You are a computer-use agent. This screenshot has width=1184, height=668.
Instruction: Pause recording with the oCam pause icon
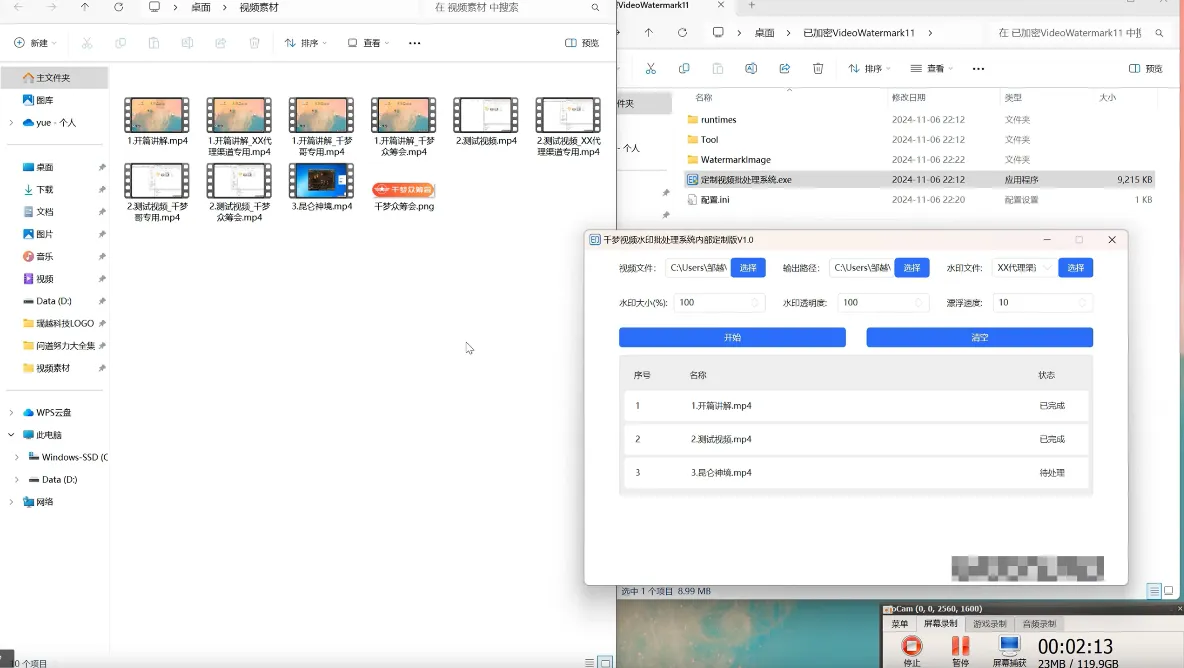[960, 647]
